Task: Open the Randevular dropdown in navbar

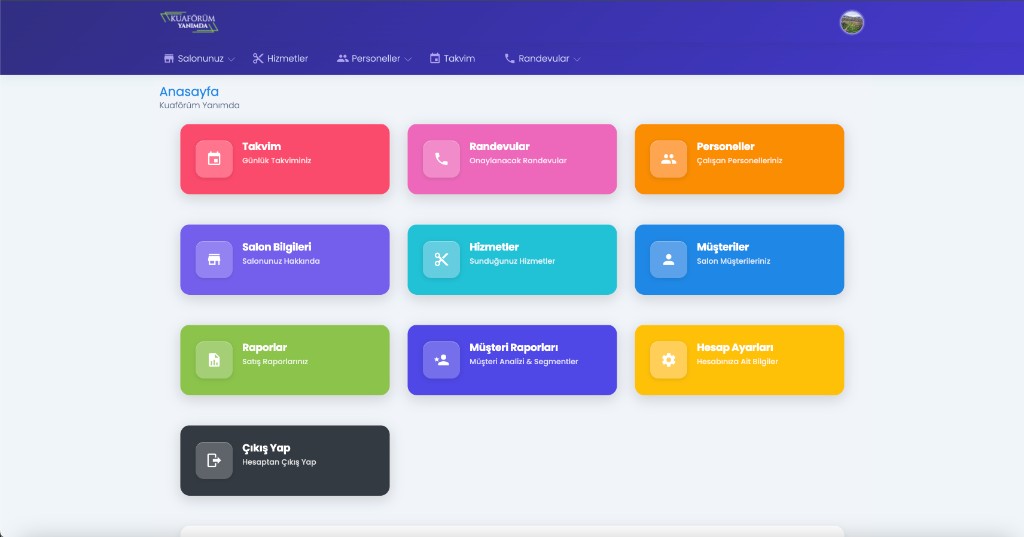Action: click(x=543, y=59)
